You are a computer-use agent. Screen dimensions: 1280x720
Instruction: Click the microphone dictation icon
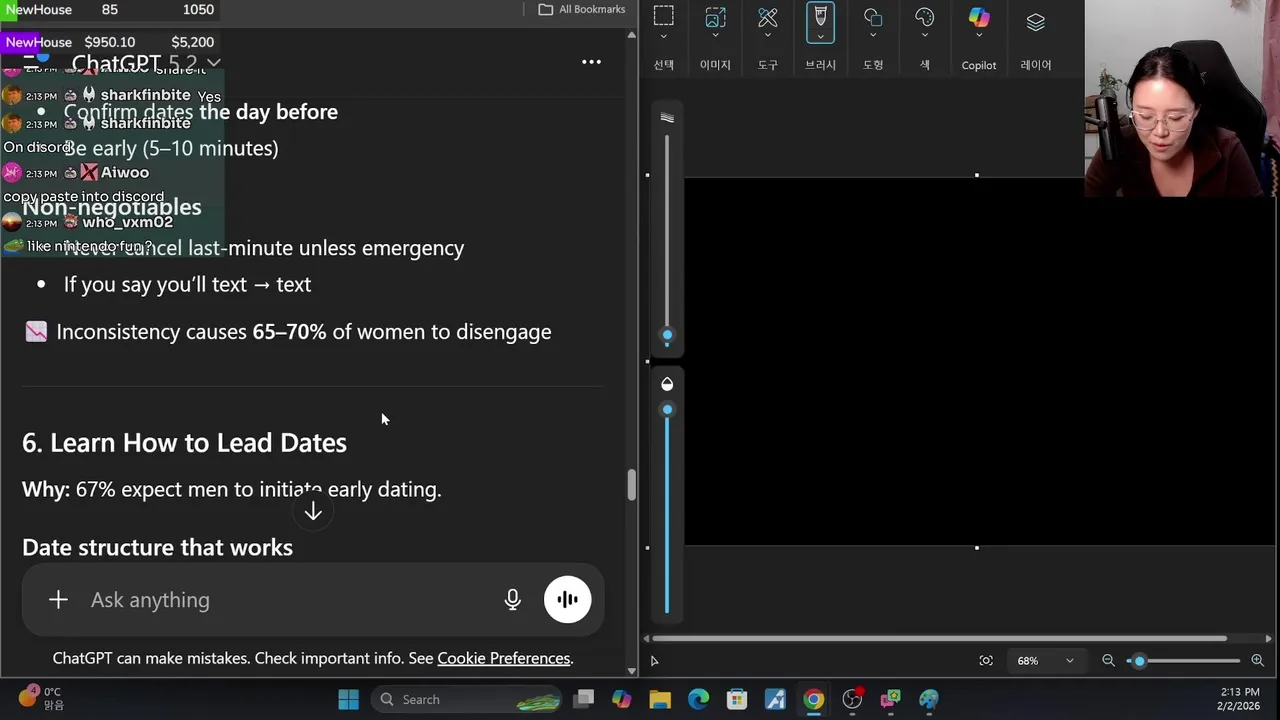pyautogui.click(x=512, y=599)
